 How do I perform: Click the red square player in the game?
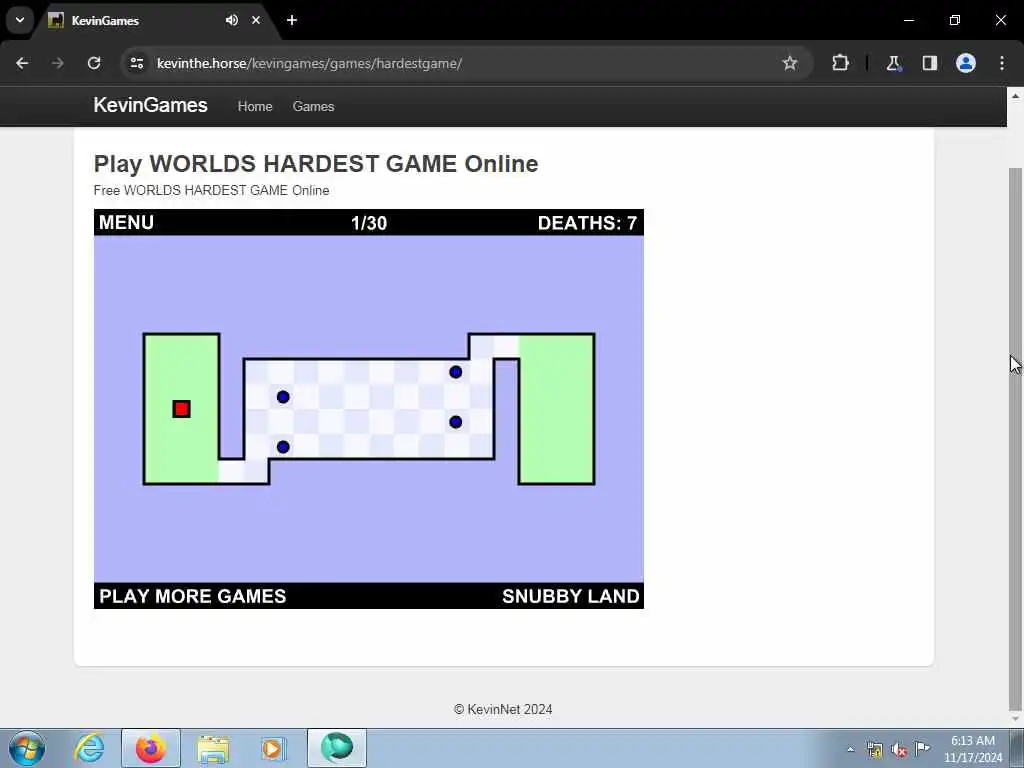pyautogui.click(x=182, y=409)
